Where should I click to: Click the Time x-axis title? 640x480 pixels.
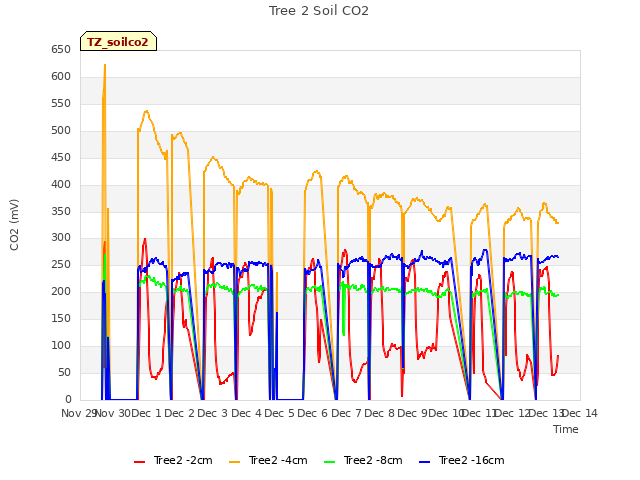pyautogui.click(x=566, y=429)
